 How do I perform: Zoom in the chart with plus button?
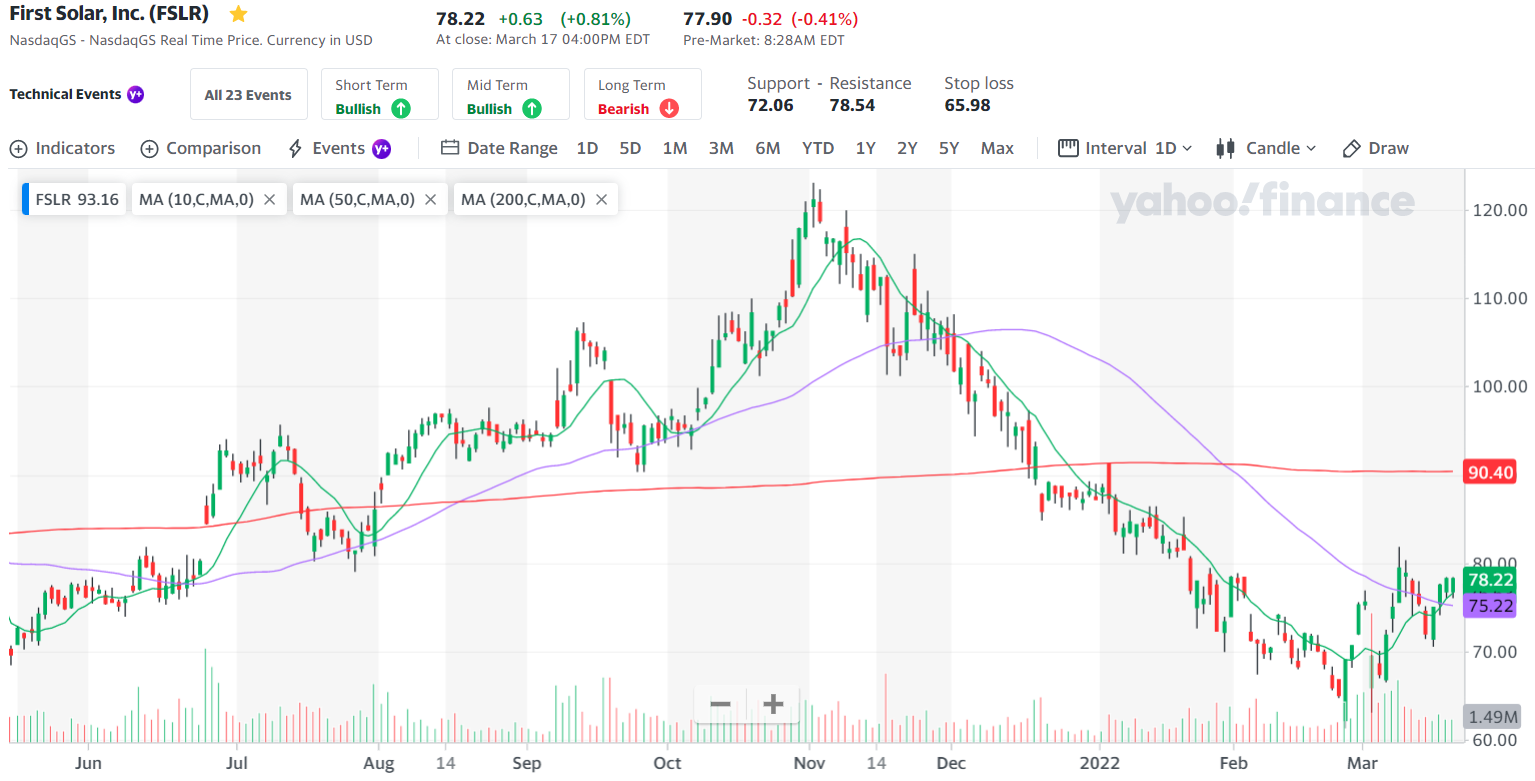point(772,704)
